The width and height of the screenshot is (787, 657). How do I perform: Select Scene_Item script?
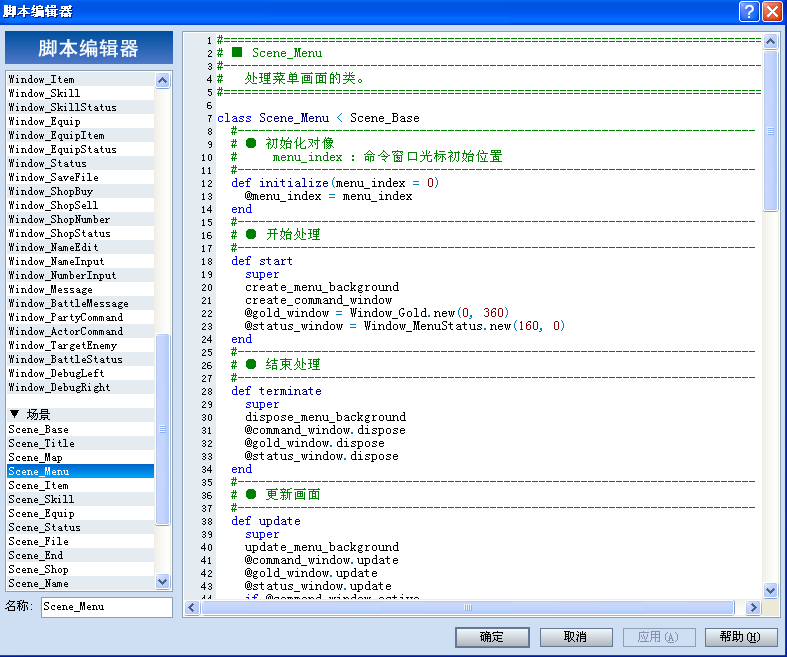coord(80,486)
